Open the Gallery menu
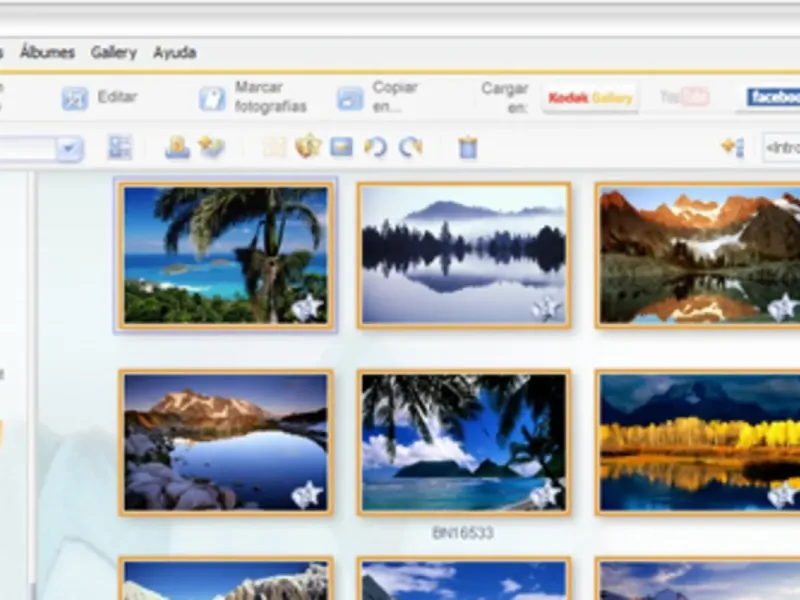Viewport: 800px width, 600px height. (114, 52)
